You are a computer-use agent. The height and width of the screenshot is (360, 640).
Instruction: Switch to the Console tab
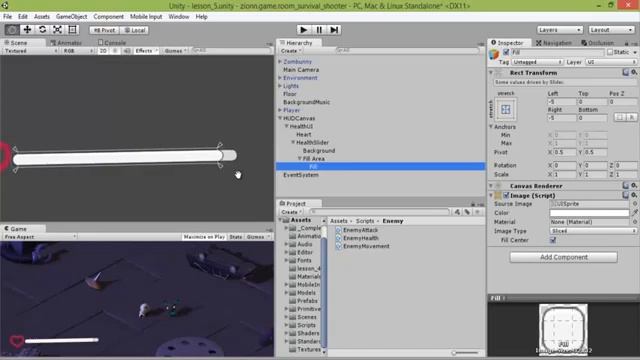click(112, 43)
